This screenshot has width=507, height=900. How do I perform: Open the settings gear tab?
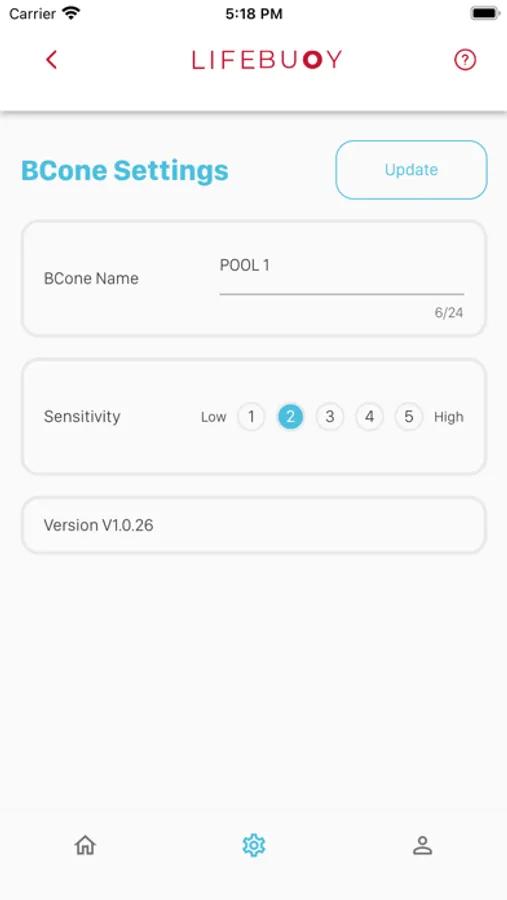(x=253, y=845)
